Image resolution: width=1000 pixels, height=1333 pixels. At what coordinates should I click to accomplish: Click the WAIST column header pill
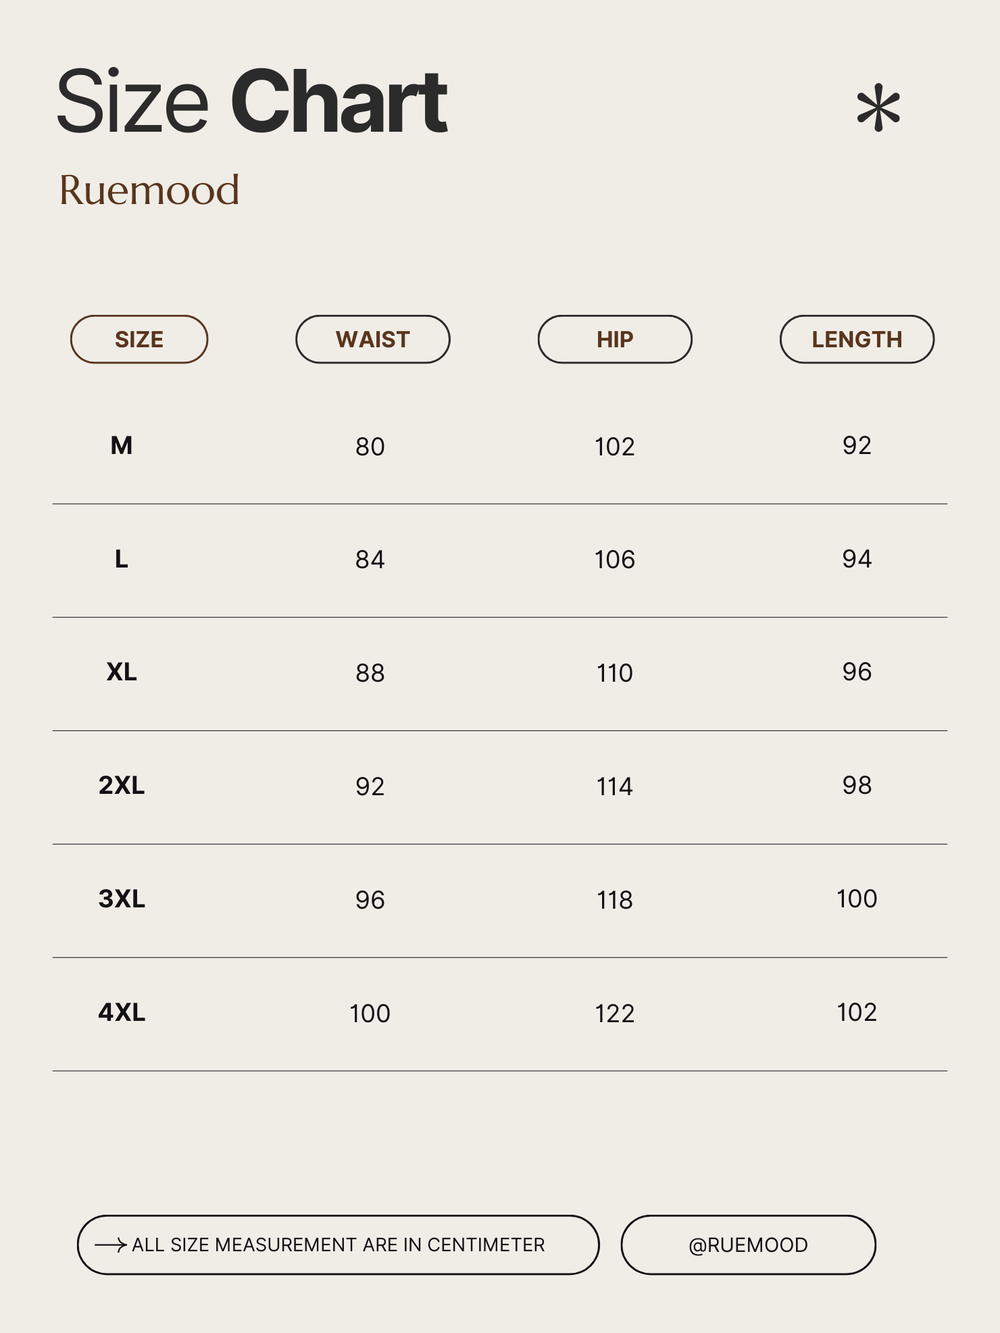click(373, 340)
